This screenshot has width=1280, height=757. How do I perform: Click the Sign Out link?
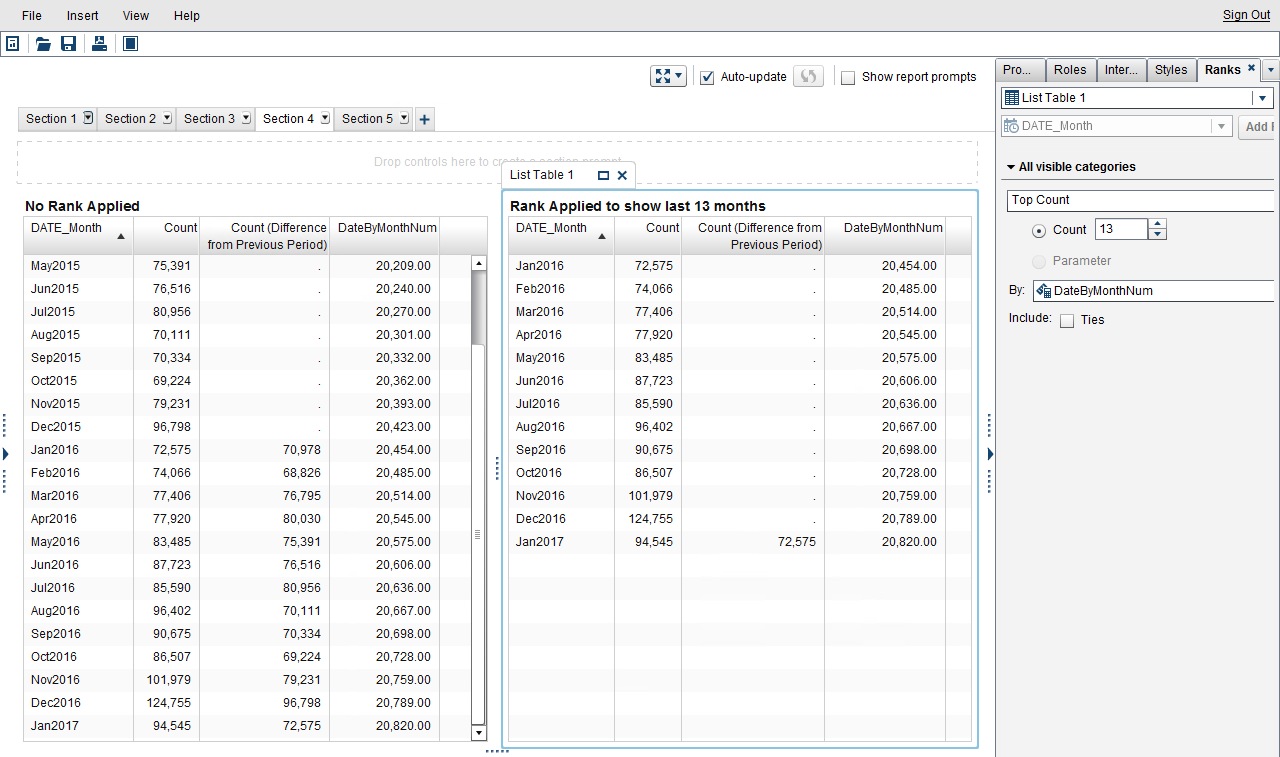[1246, 15]
